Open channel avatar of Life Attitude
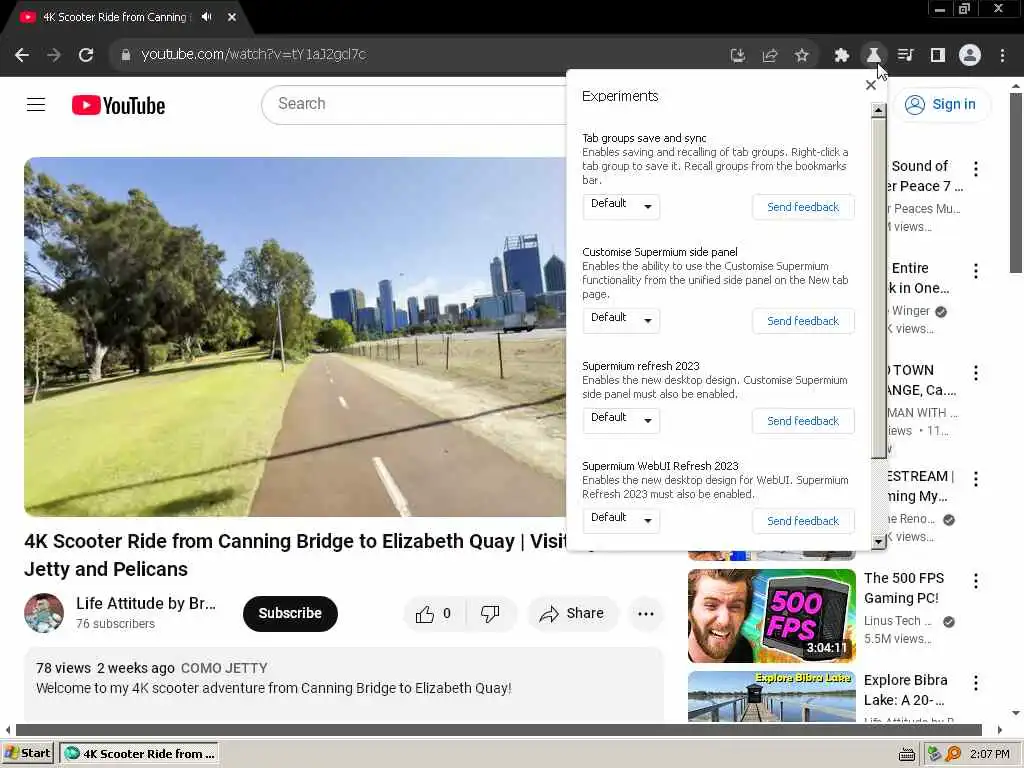The width and height of the screenshot is (1024, 768). point(44,613)
